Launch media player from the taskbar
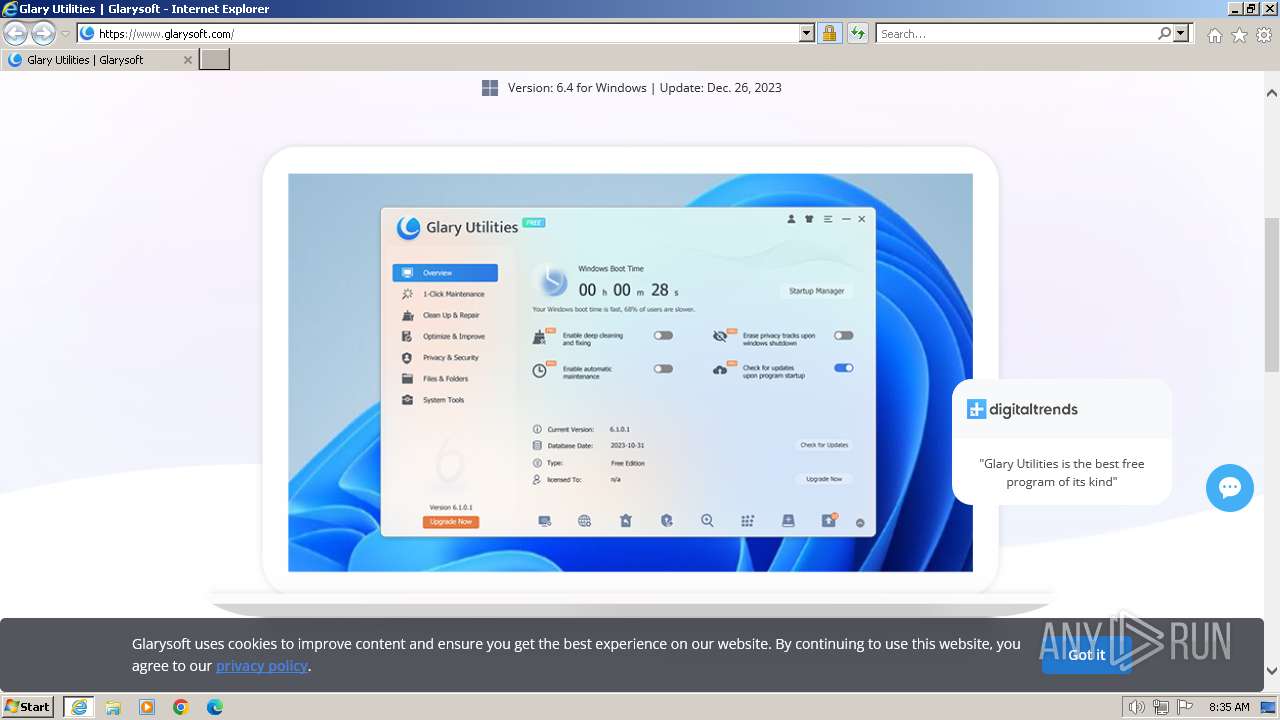Screen dimensions: 1280x720 (147, 707)
